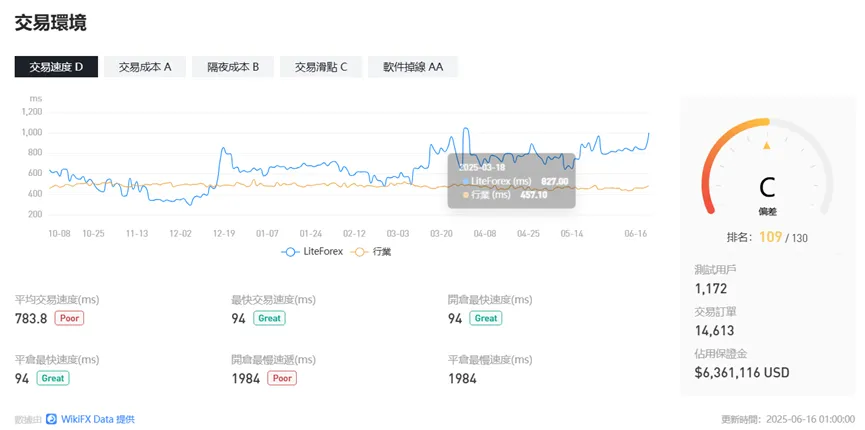Click the WikiFX Data logo icon
Viewport: 865px width, 430px height.
click(x=51, y=419)
